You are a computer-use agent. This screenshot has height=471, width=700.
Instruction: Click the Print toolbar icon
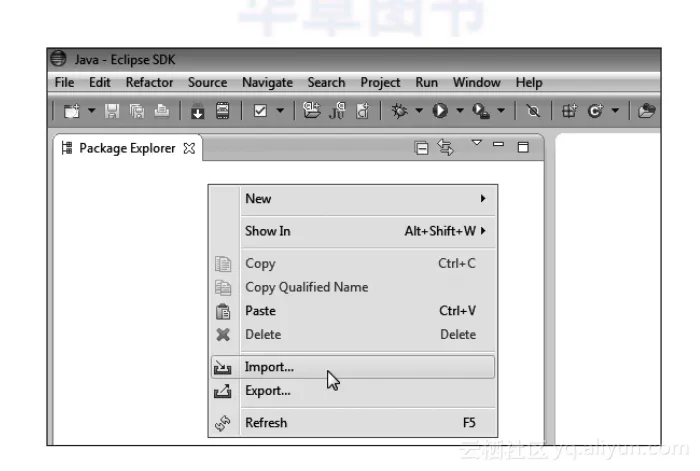162,111
